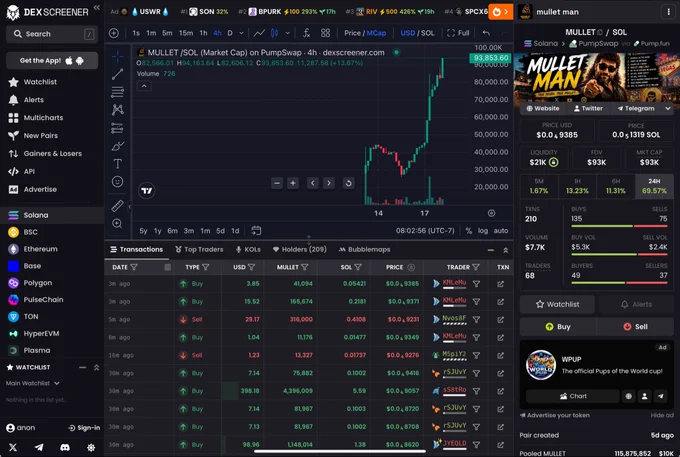Toggle Price / MCap chart mode

pos(365,33)
